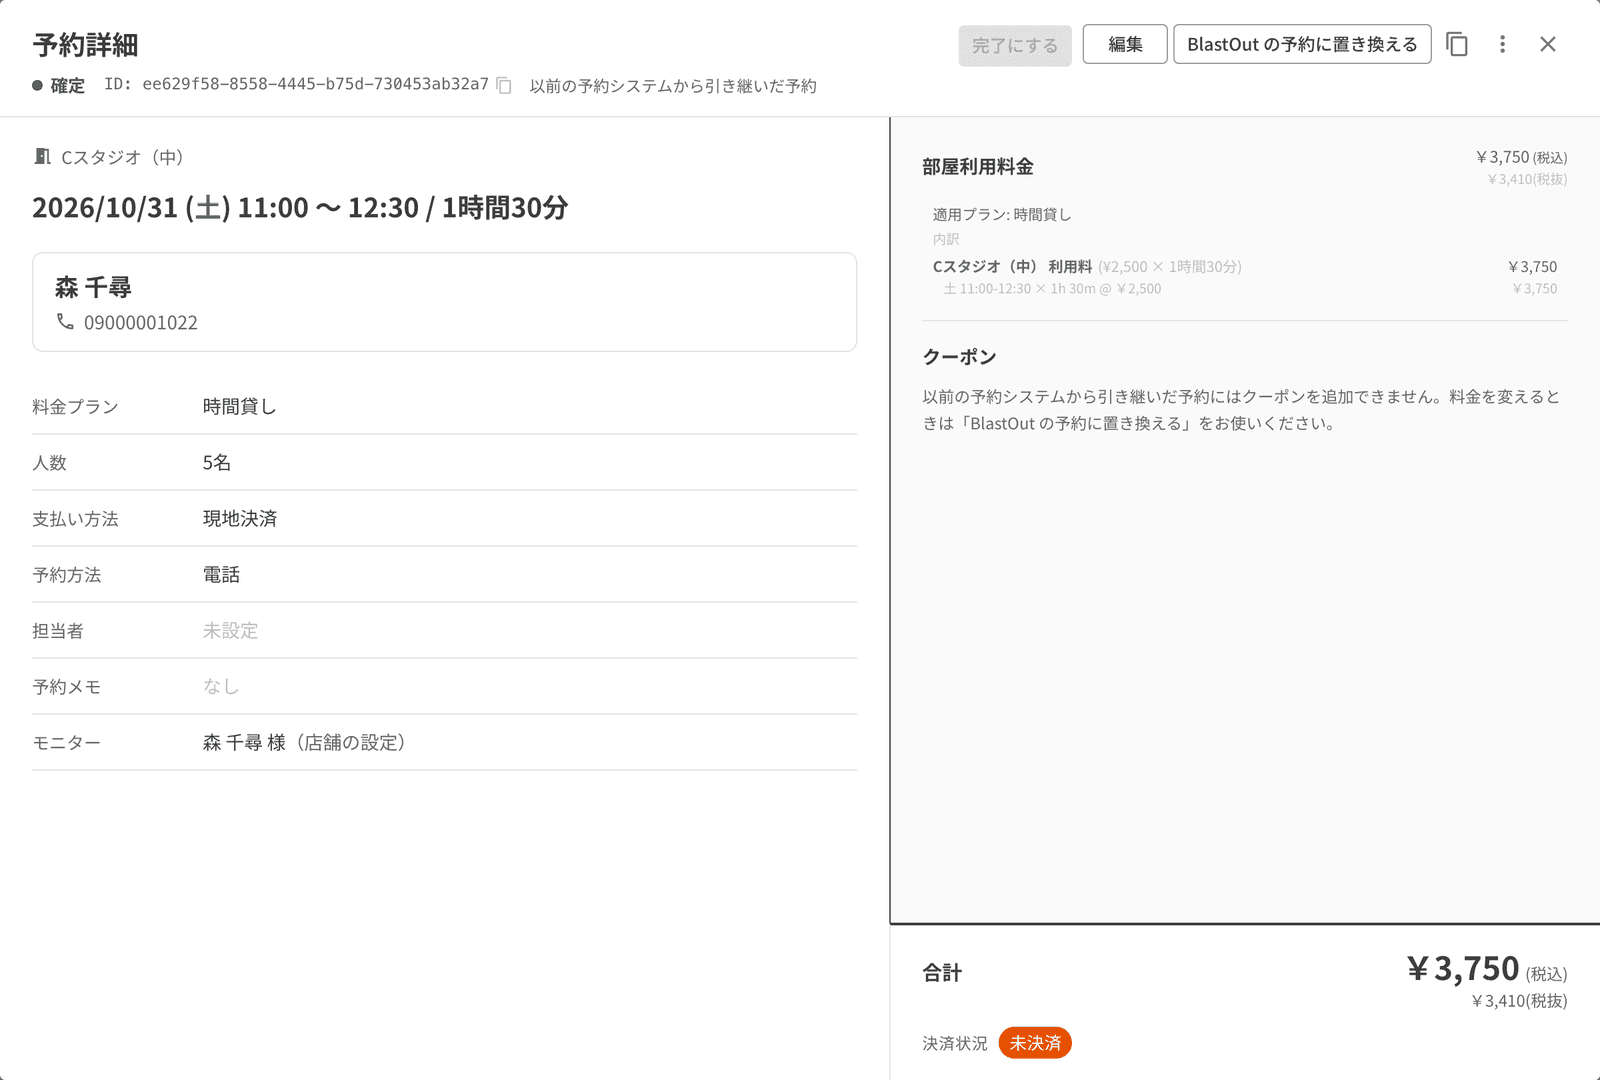
Task: Click the クーポン heading
Action: point(959,357)
